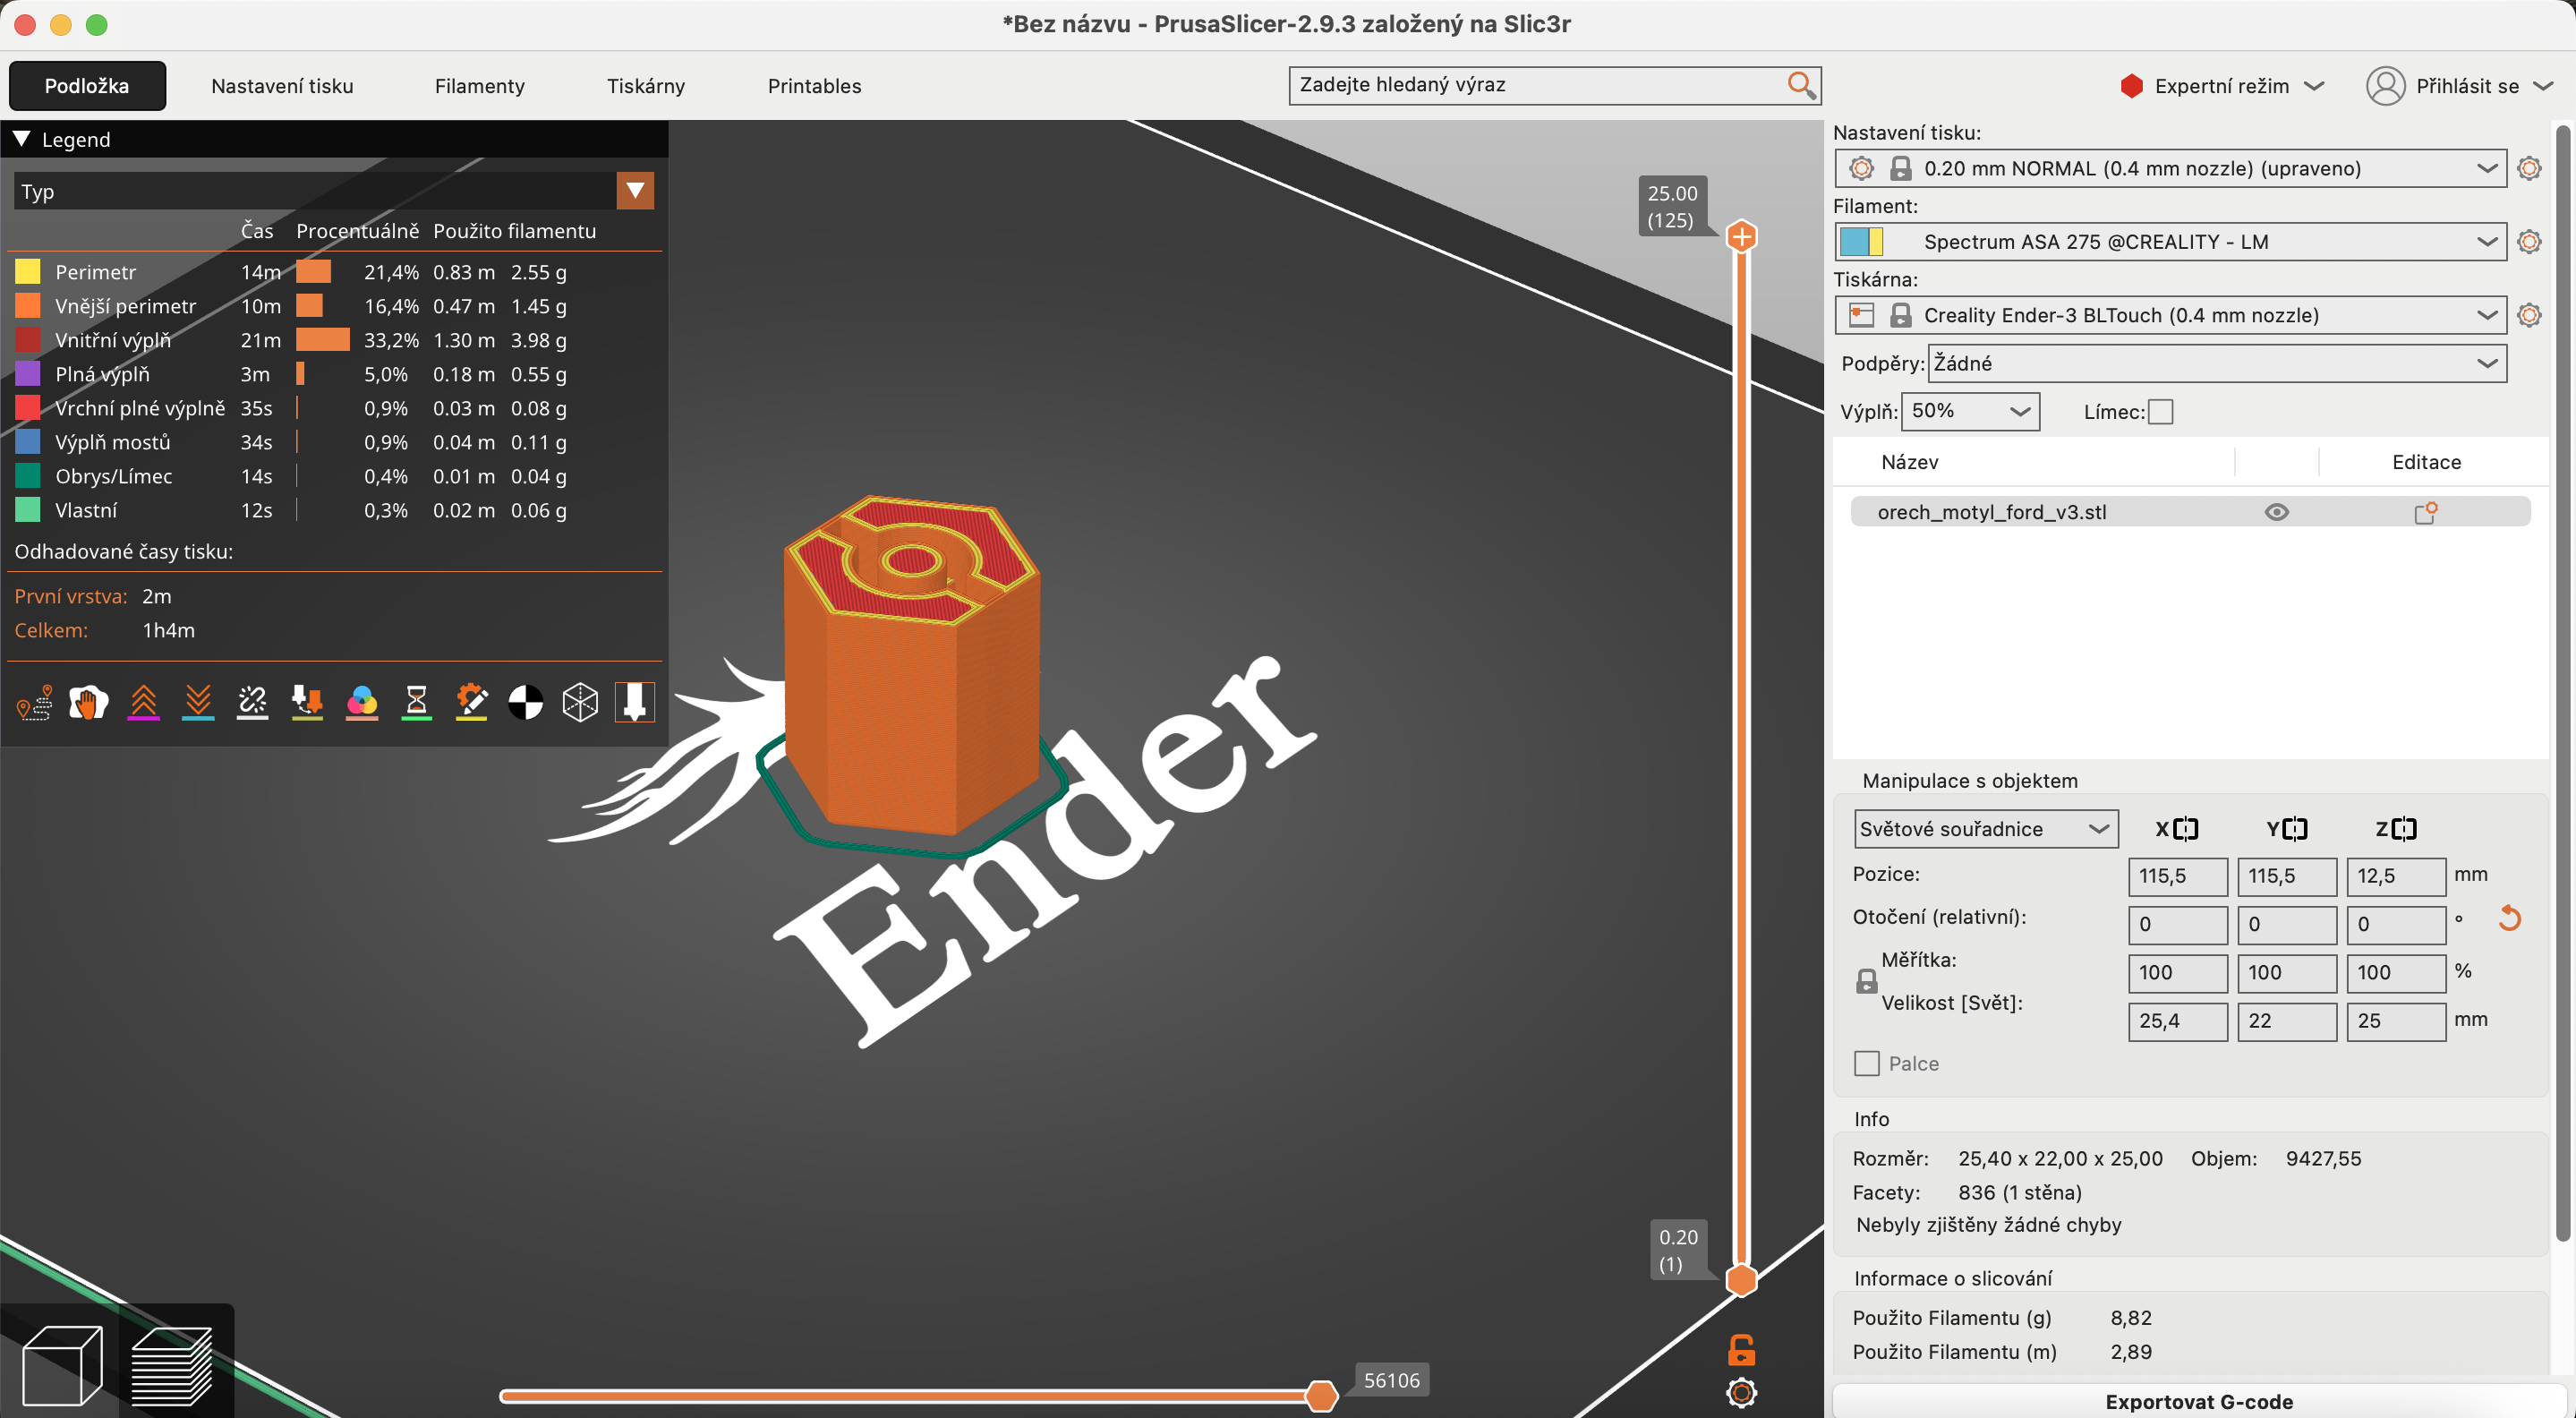
Task: Toggle deretractions icon with downward chevrons
Action: [x=198, y=703]
